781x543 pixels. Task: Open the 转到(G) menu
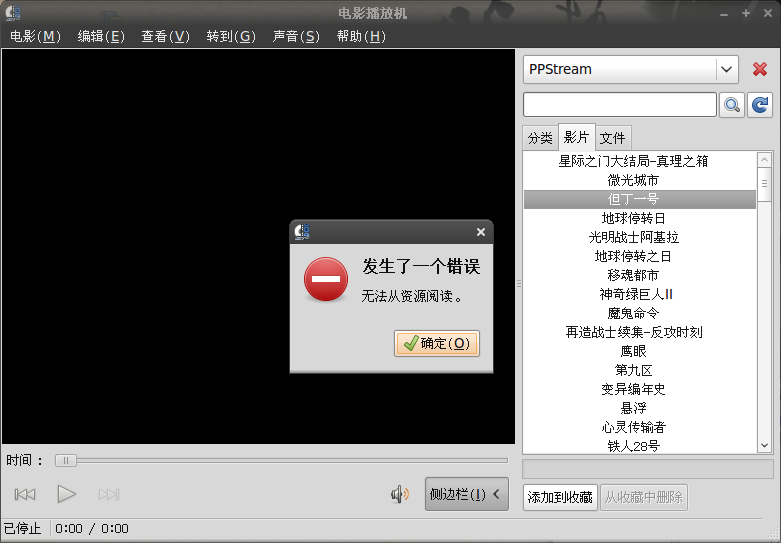click(231, 36)
